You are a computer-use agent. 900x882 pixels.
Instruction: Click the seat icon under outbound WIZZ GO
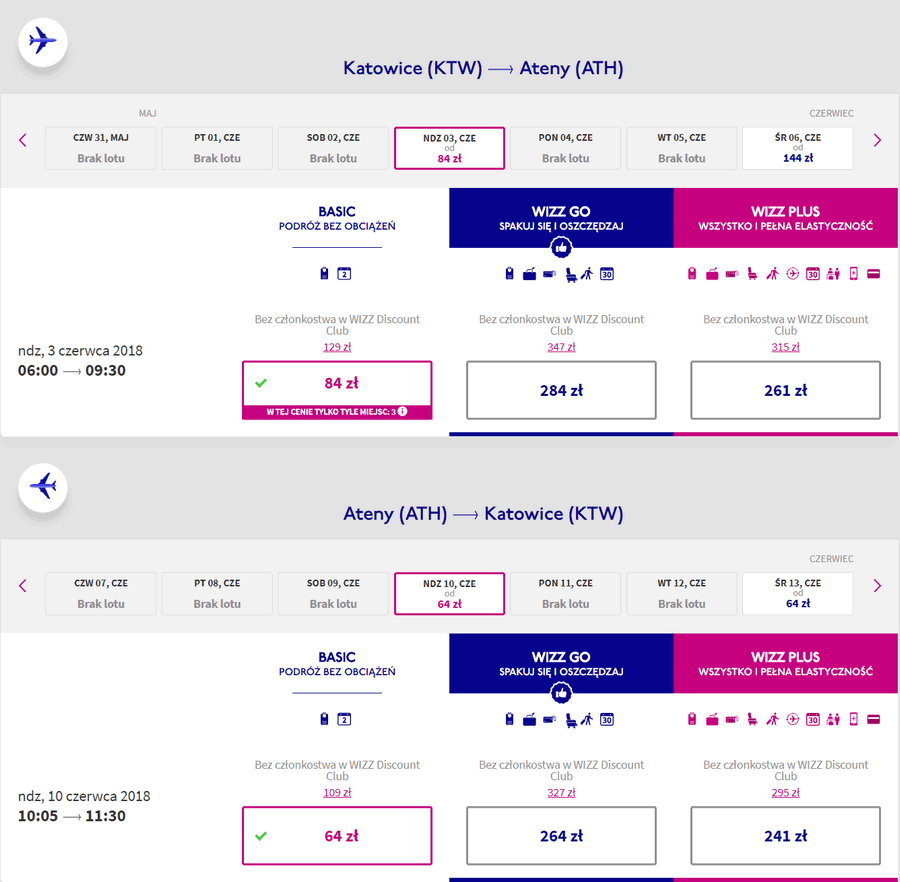point(571,274)
